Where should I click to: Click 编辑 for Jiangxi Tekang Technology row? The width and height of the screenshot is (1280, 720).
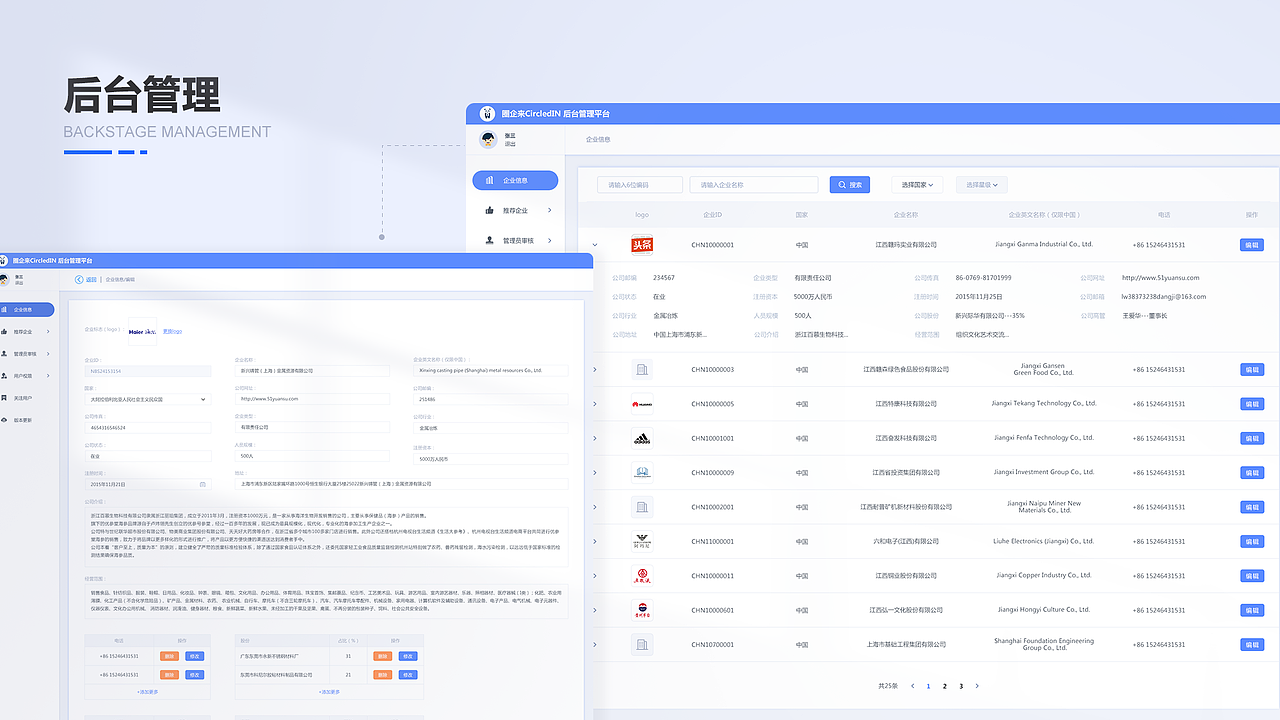click(1251, 404)
